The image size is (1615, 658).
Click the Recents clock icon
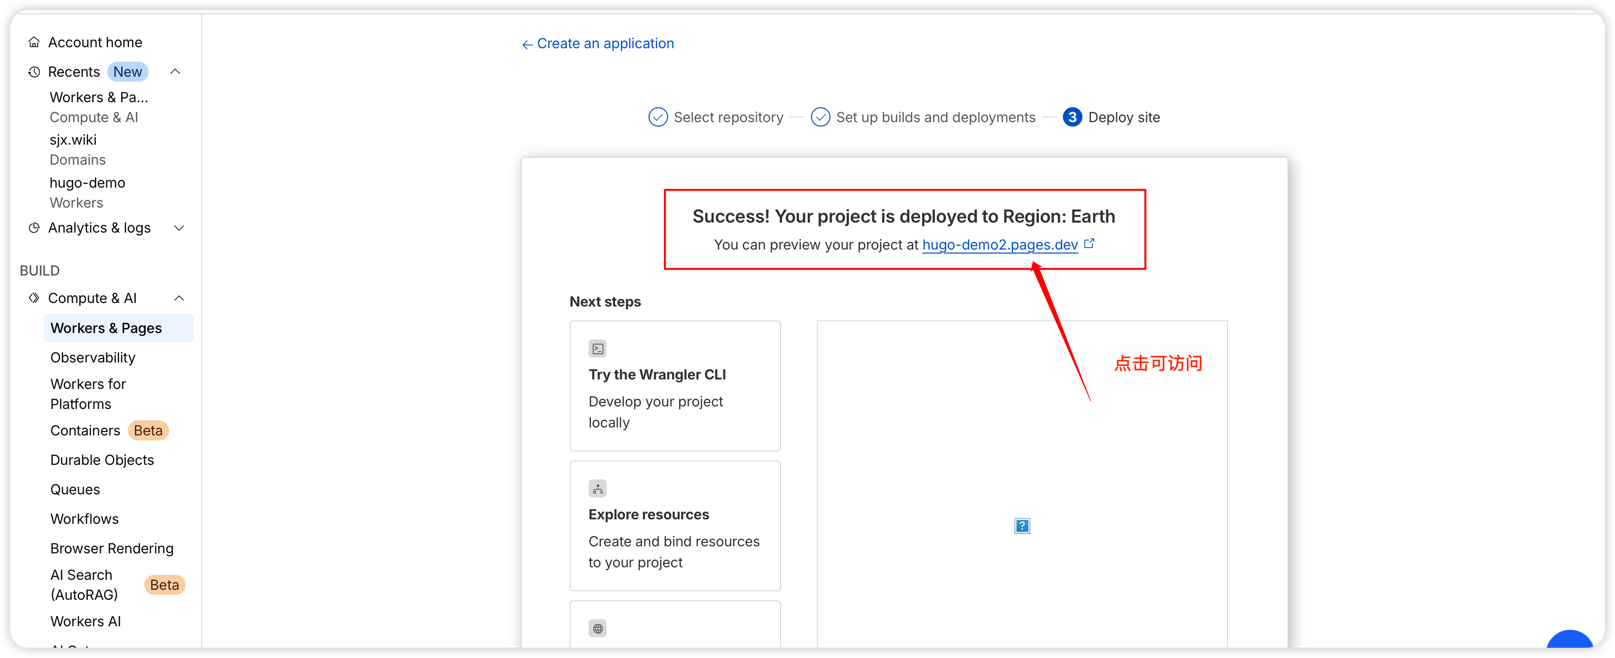pyautogui.click(x=34, y=72)
